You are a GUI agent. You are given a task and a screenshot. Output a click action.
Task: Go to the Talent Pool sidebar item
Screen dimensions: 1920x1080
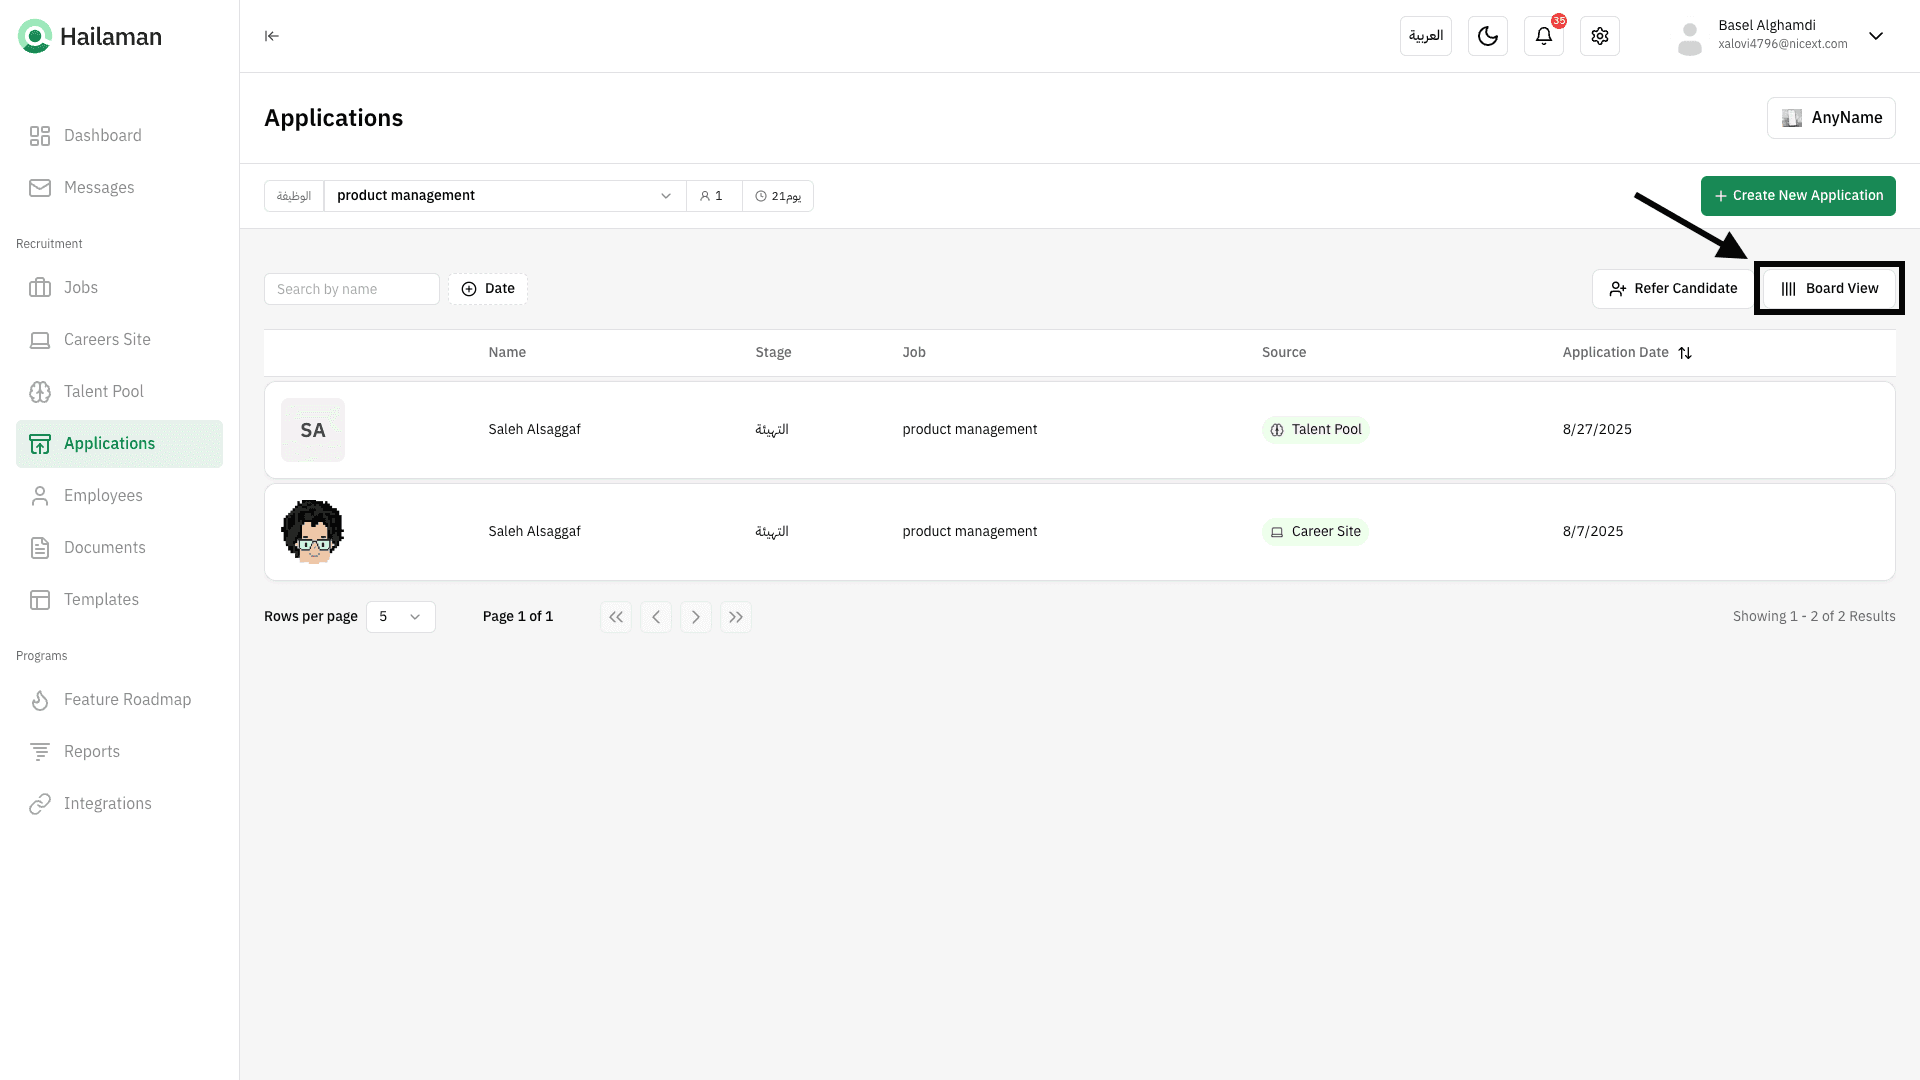(x=103, y=392)
